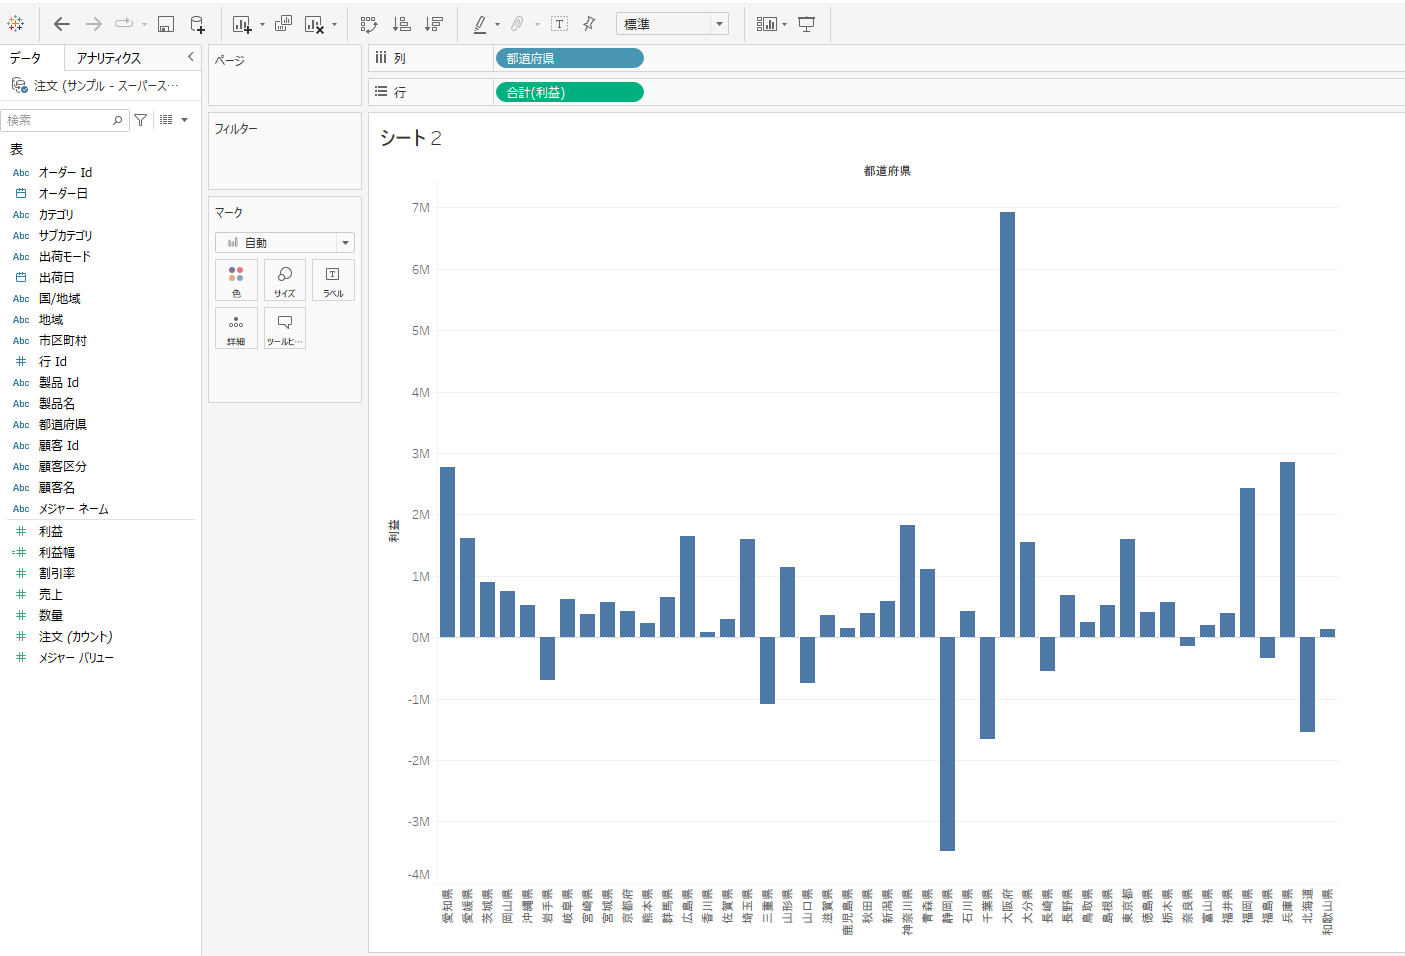Sort bars ascending
Viewport: 1405px width, 956px height.
pyautogui.click(x=402, y=24)
